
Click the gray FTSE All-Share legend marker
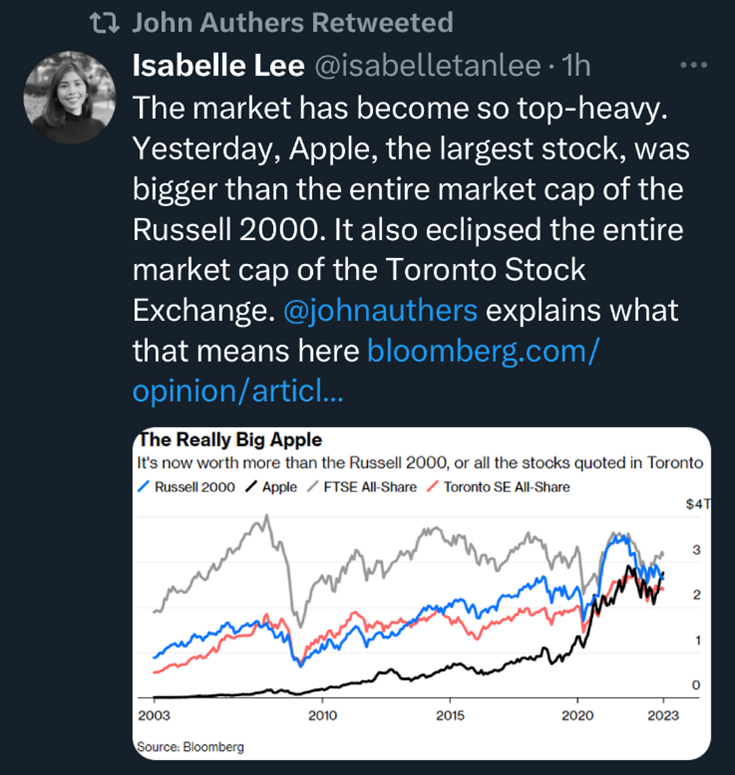[x=314, y=487]
